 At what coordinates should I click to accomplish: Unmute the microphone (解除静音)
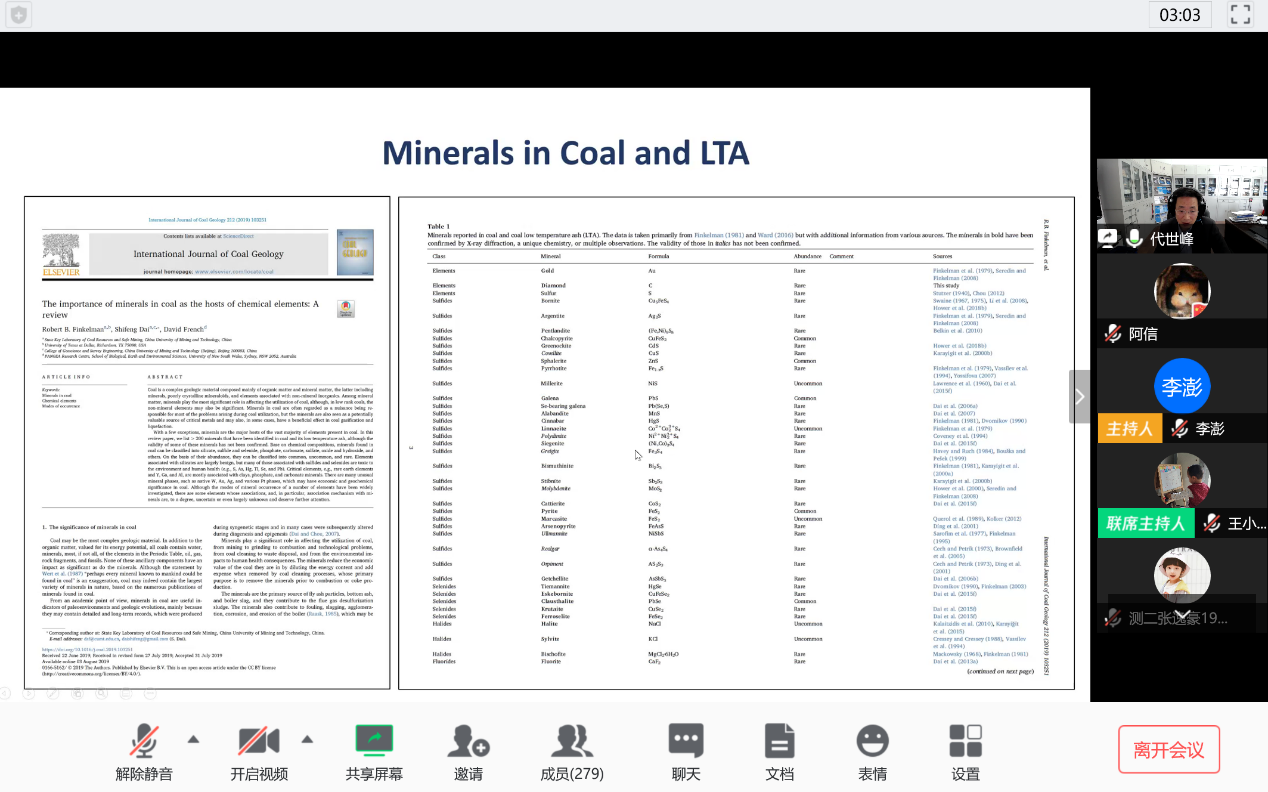pyautogui.click(x=144, y=751)
